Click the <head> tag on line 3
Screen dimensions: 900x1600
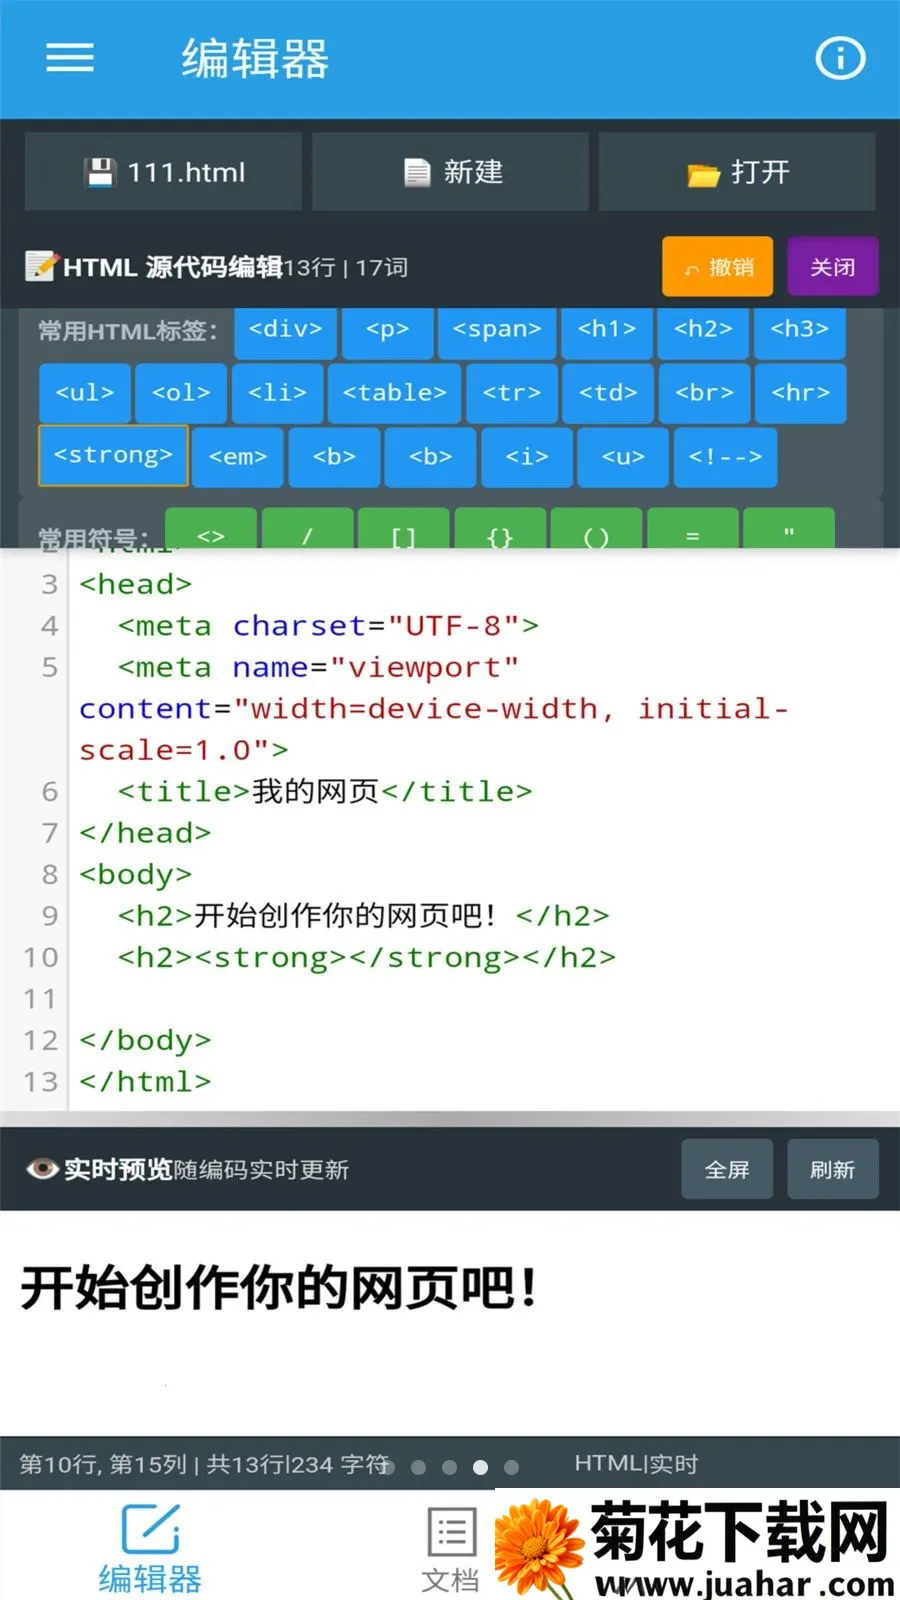136,584
